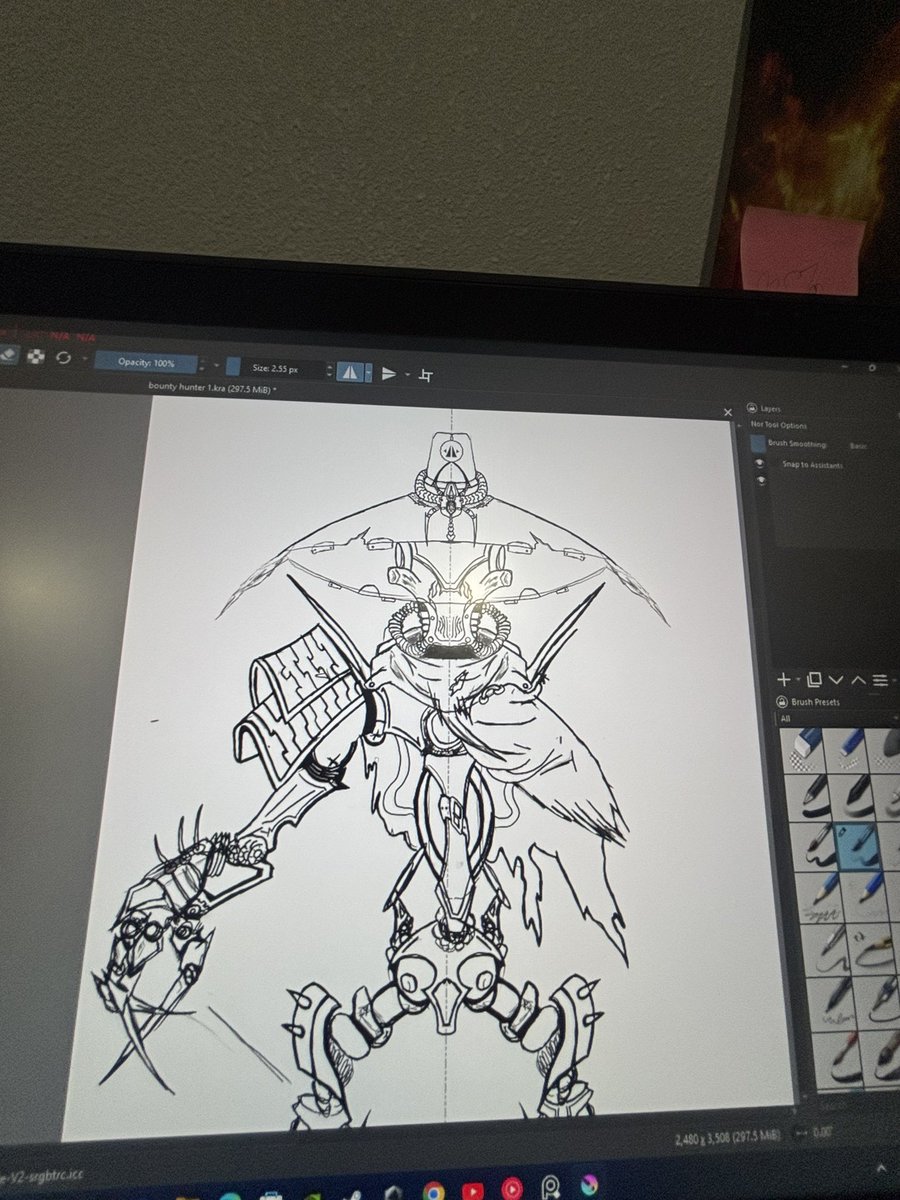Click the Brush Presets docker lock icon
The image size is (900, 1200).
click(783, 701)
